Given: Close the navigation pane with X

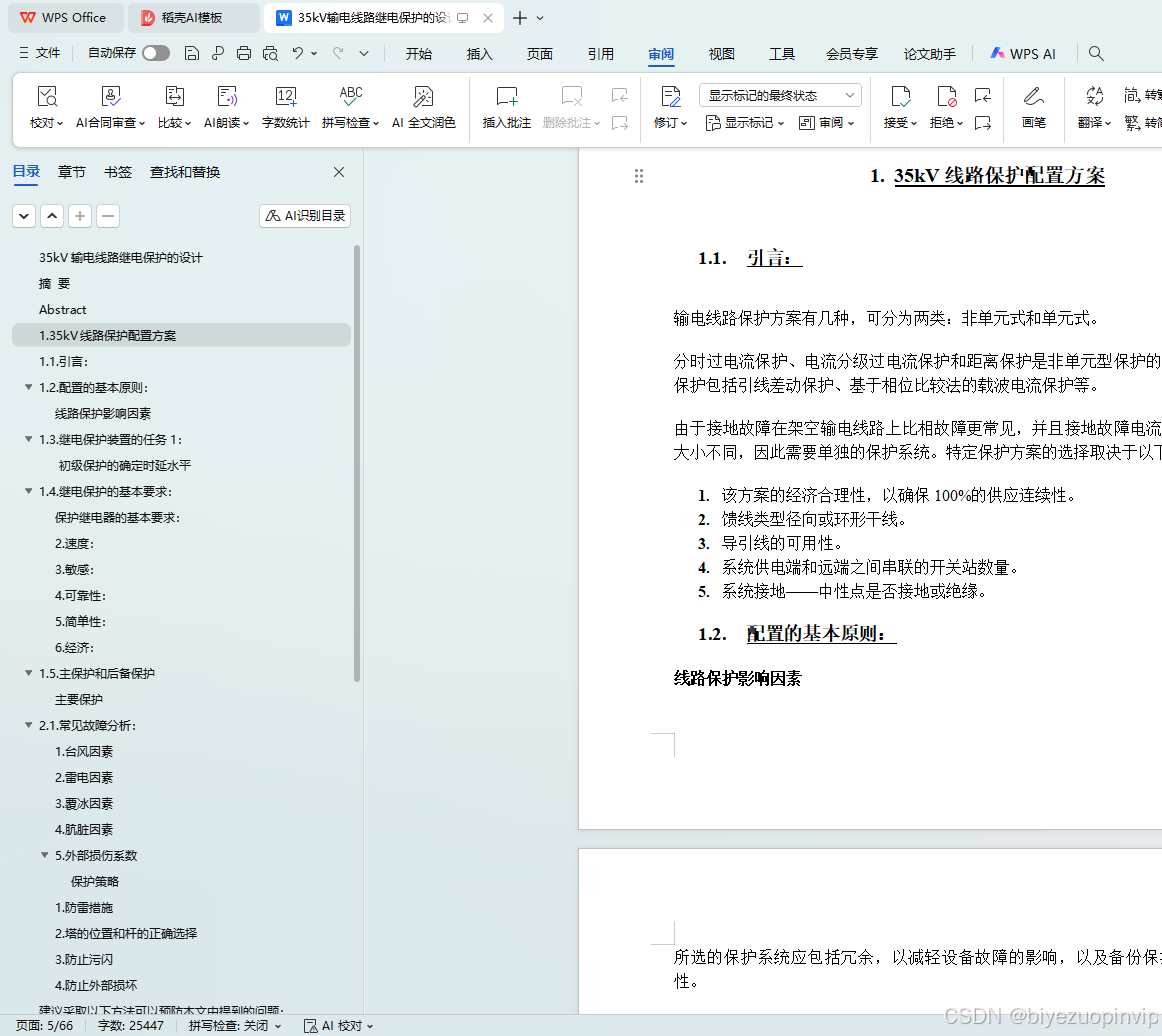Looking at the screenshot, I should [x=339, y=172].
